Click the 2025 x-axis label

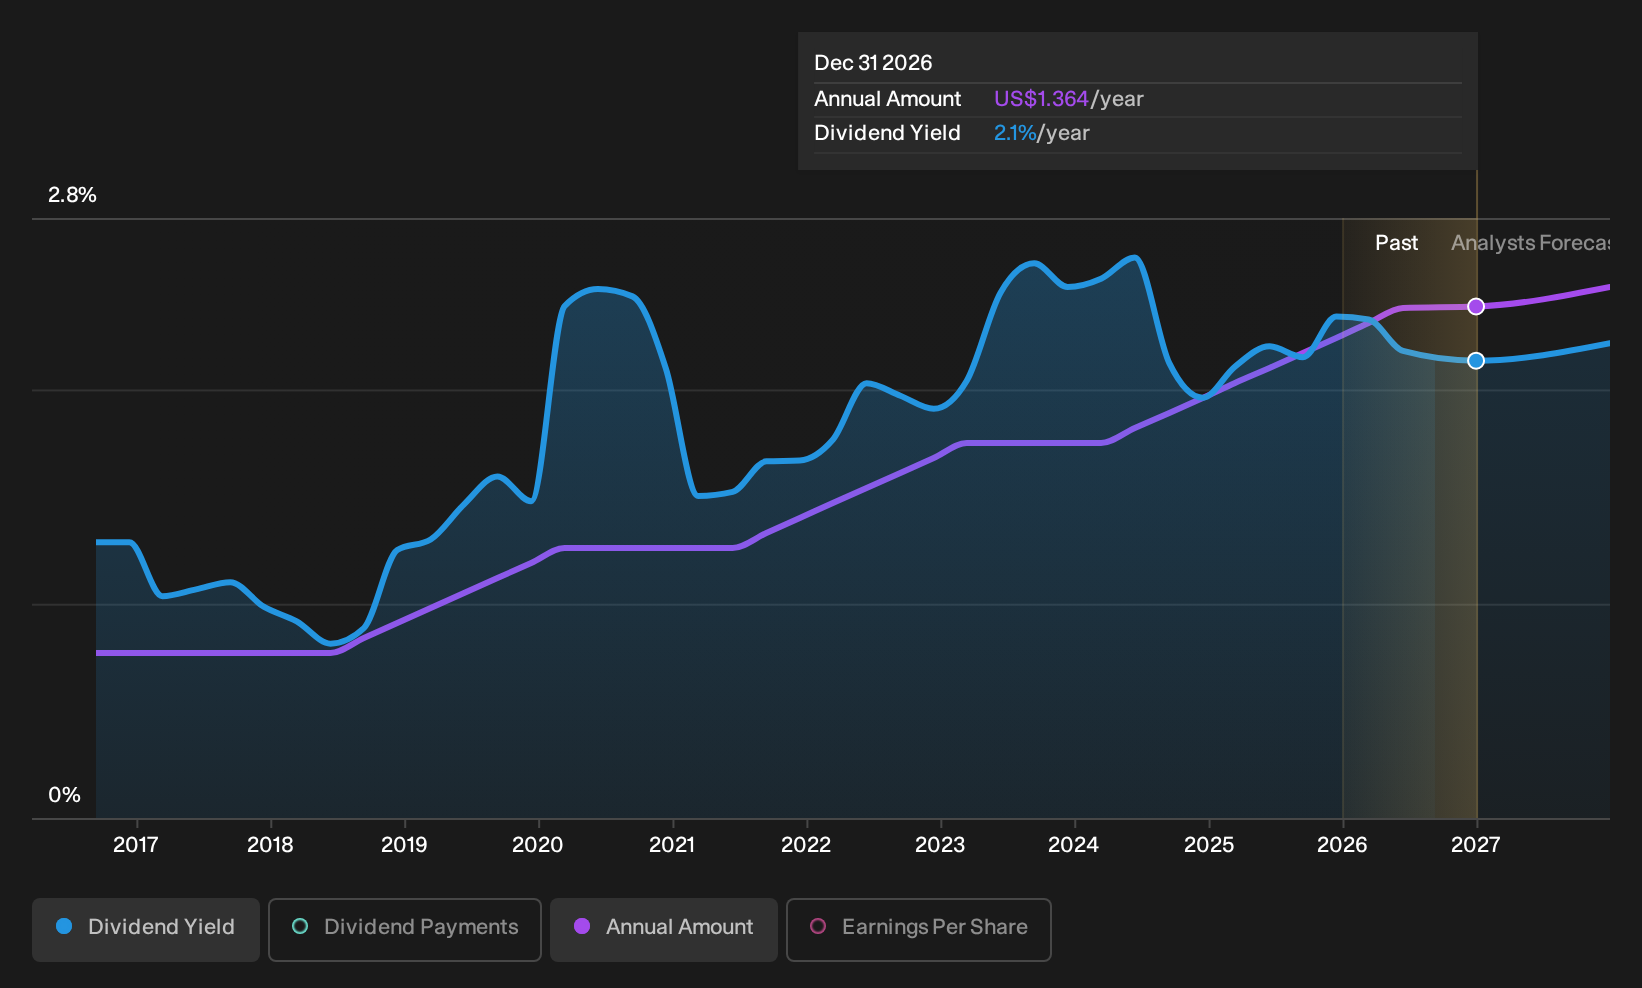point(1209,845)
